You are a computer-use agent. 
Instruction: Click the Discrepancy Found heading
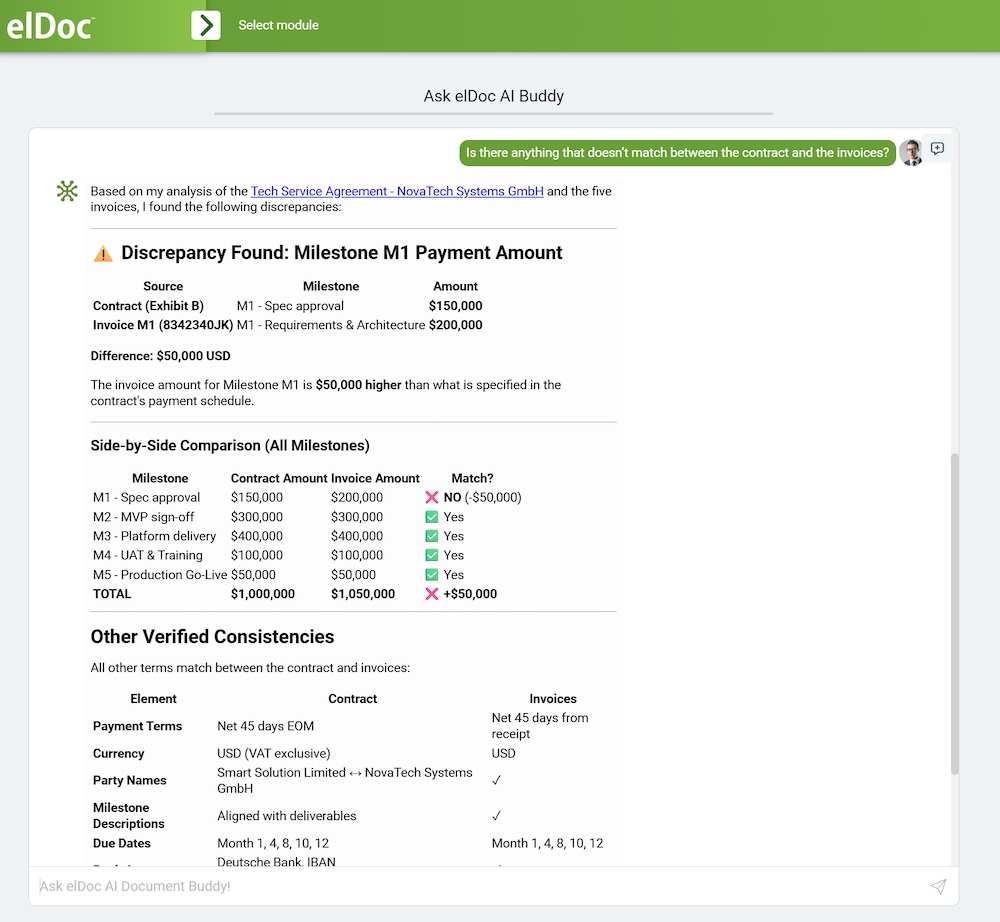pos(342,253)
